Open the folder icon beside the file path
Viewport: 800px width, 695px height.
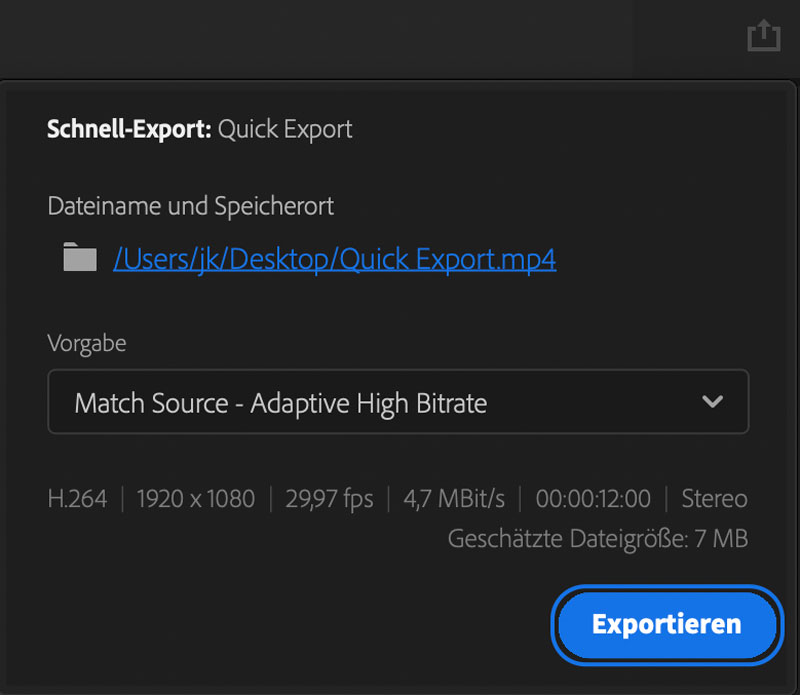click(x=79, y=258)
